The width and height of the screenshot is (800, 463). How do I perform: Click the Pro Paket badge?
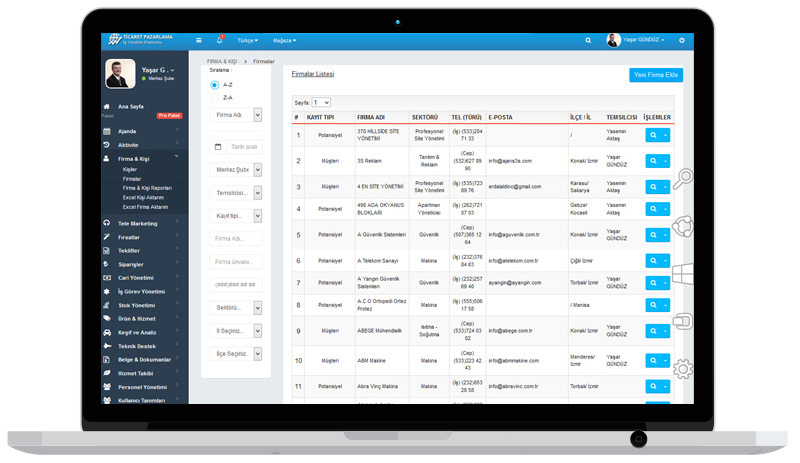[169, 115]
